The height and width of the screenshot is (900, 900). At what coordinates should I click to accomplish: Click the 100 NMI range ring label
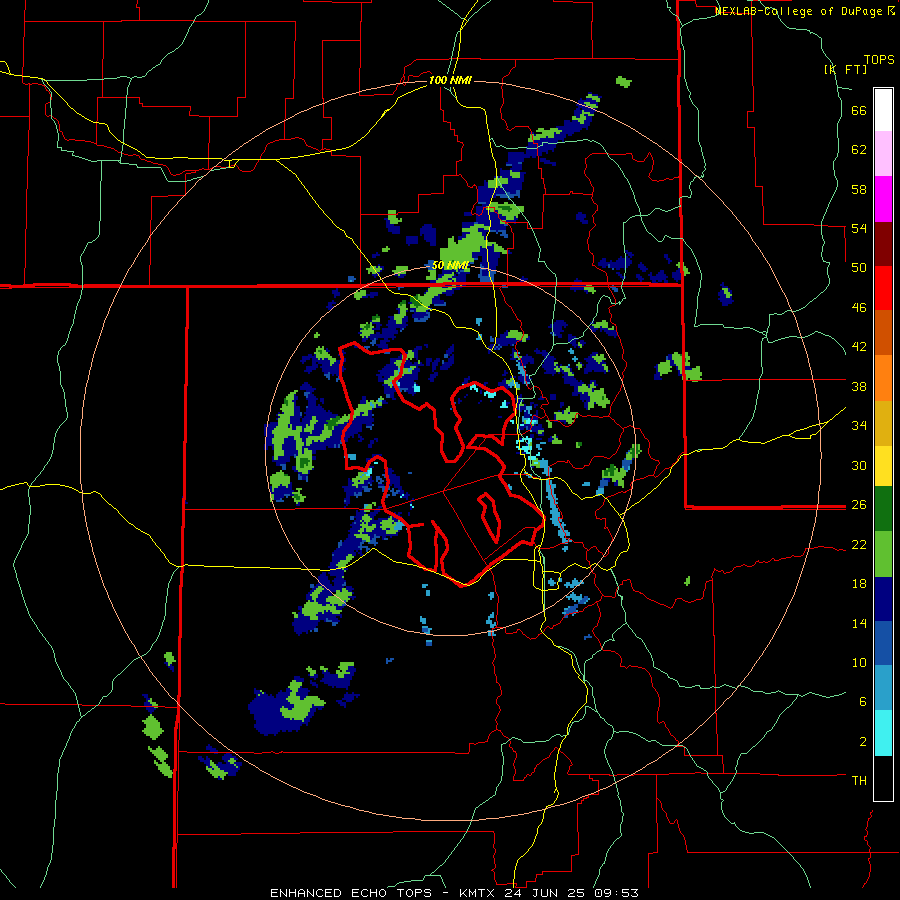coord(450,80)
